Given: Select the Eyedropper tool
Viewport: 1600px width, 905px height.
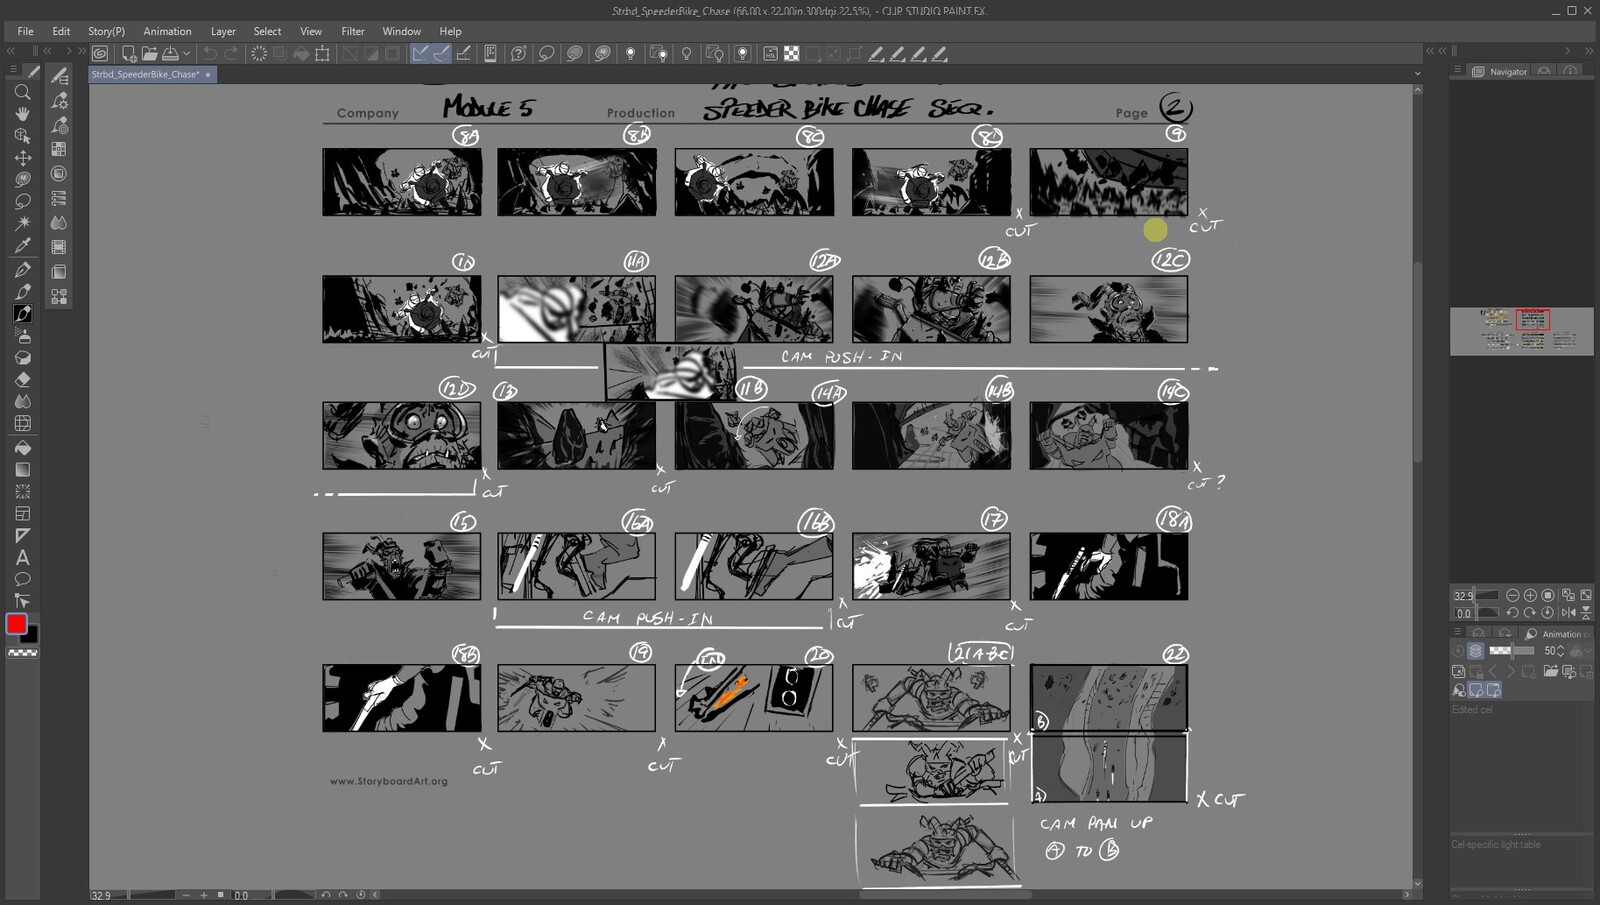Looking at the screenshot, I should click(x=22, y=246).
